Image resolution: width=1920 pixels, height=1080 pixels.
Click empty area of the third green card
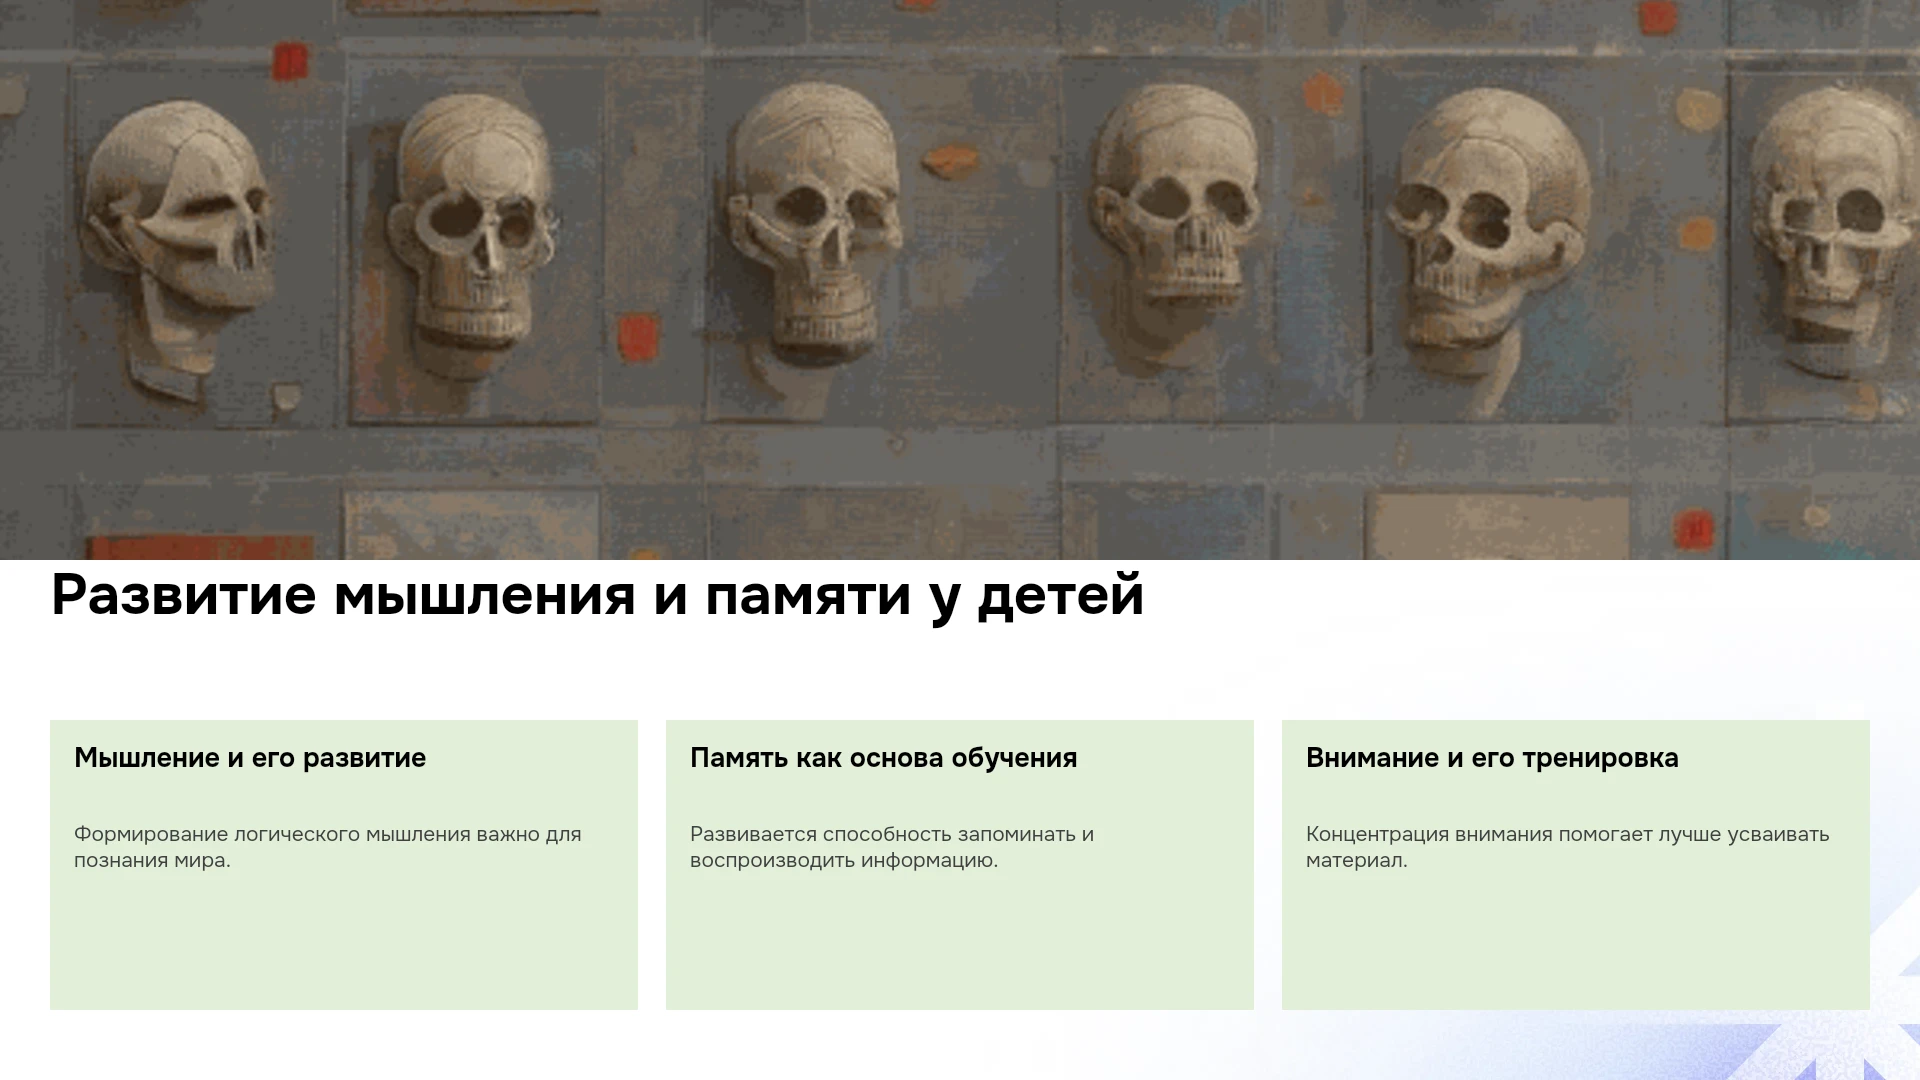[x=1576, y=945]
